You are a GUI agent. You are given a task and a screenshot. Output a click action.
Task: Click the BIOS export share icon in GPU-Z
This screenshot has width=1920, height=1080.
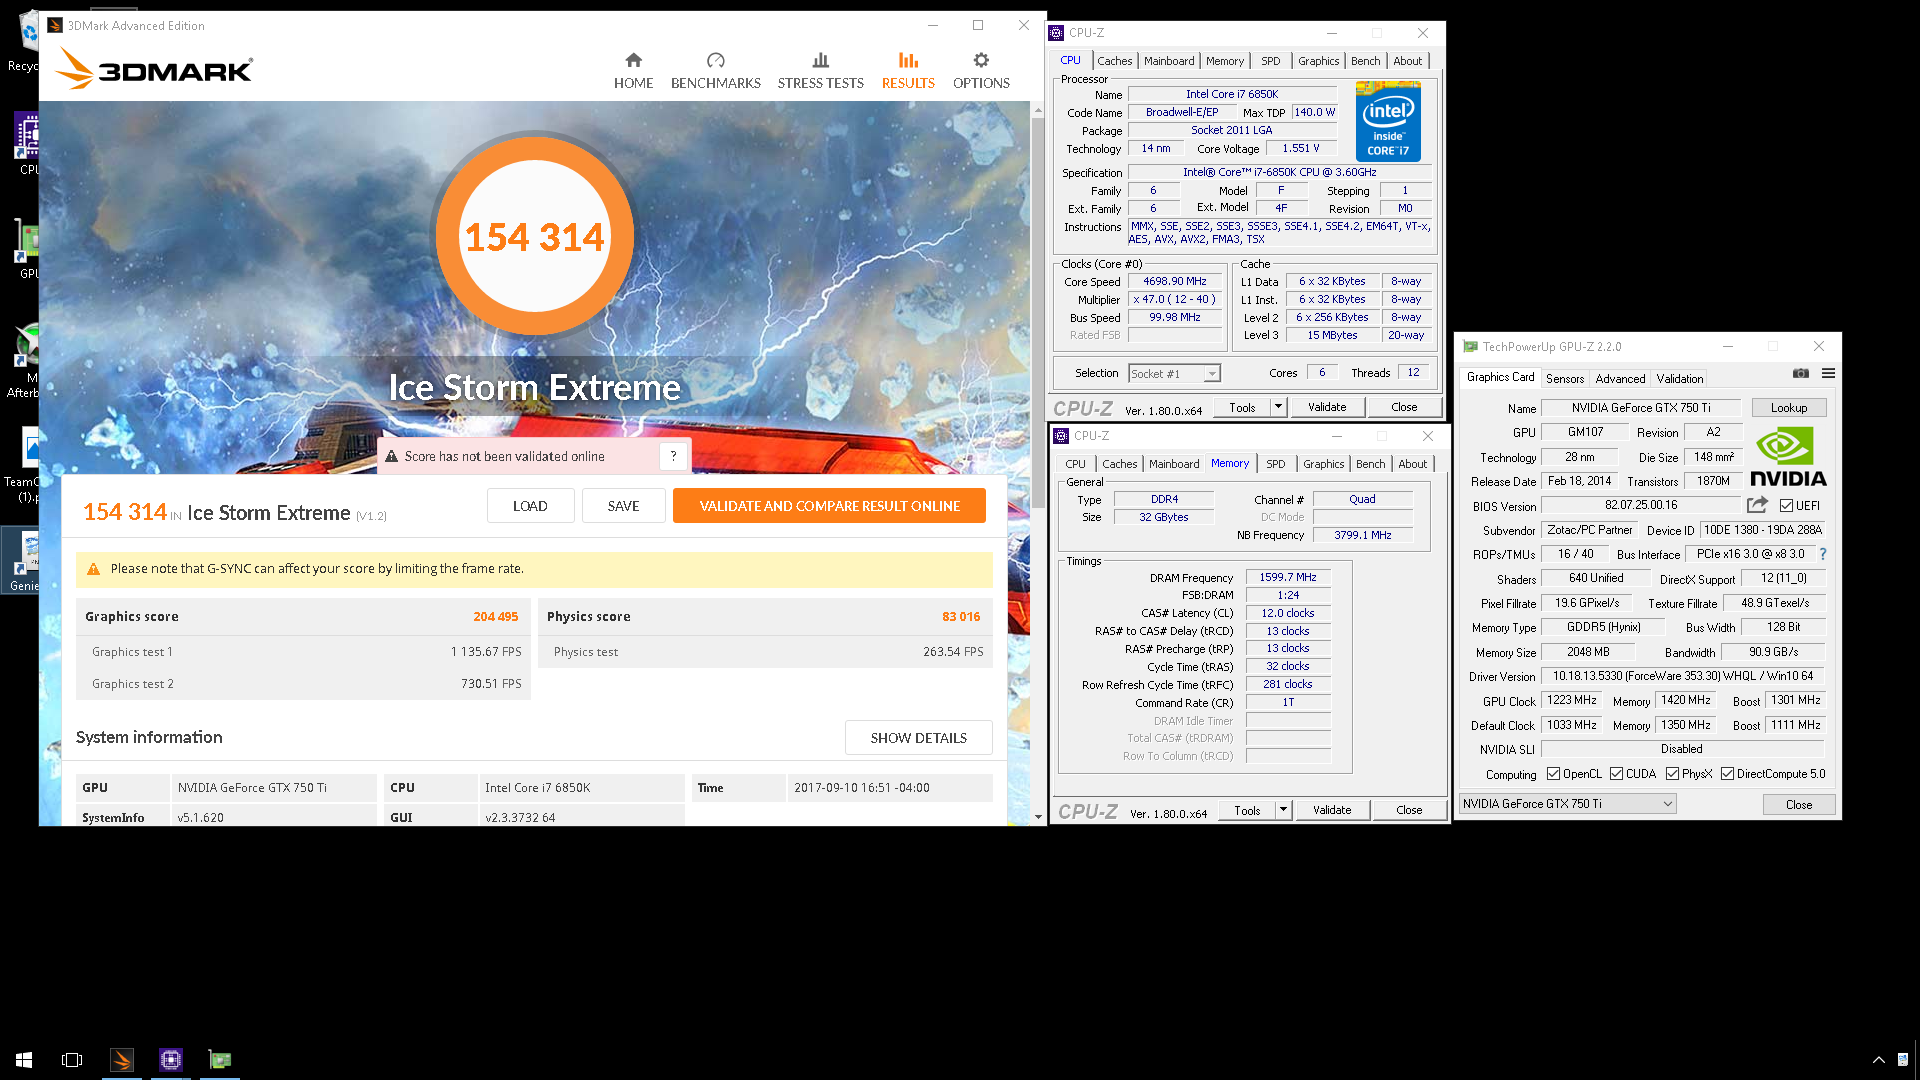coord(1757,505)
